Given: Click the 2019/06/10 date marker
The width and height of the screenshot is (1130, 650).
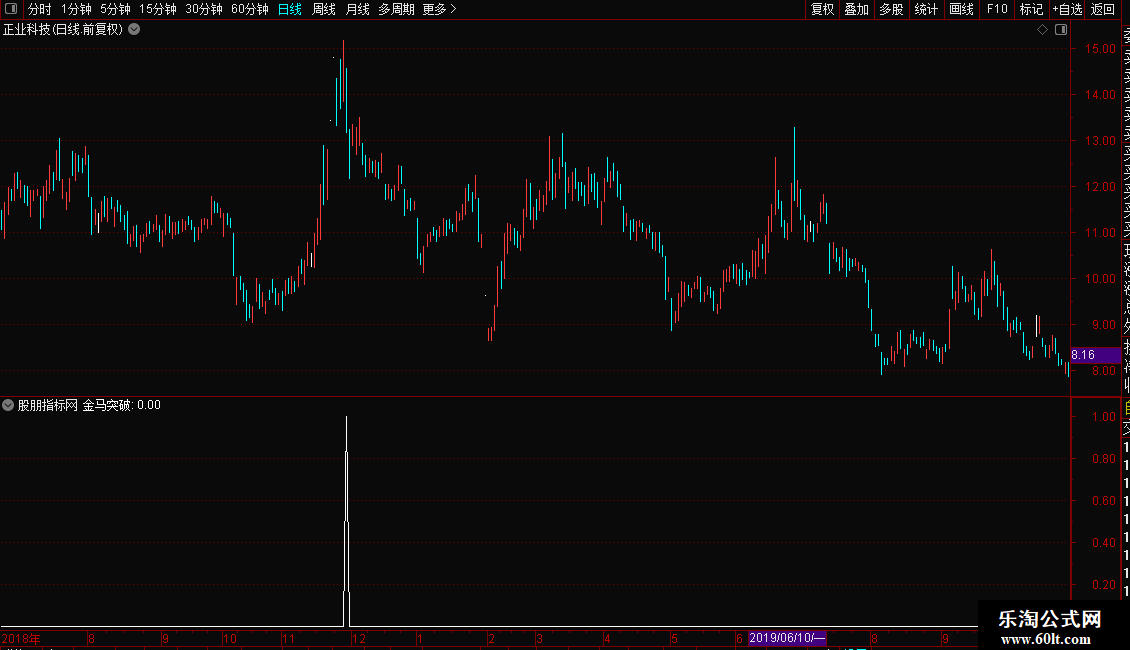Looking at the screenshot, I should 786,638.
